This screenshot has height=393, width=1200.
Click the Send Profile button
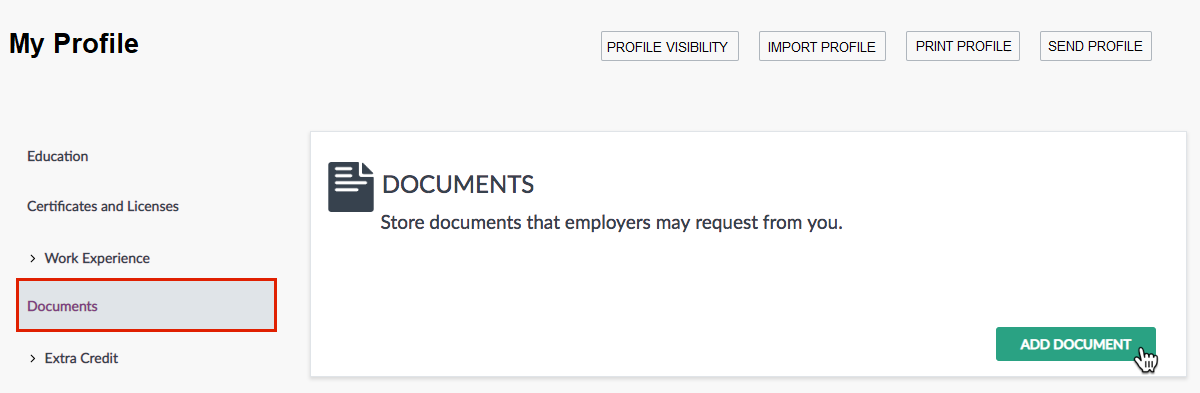click(1095, 47)
